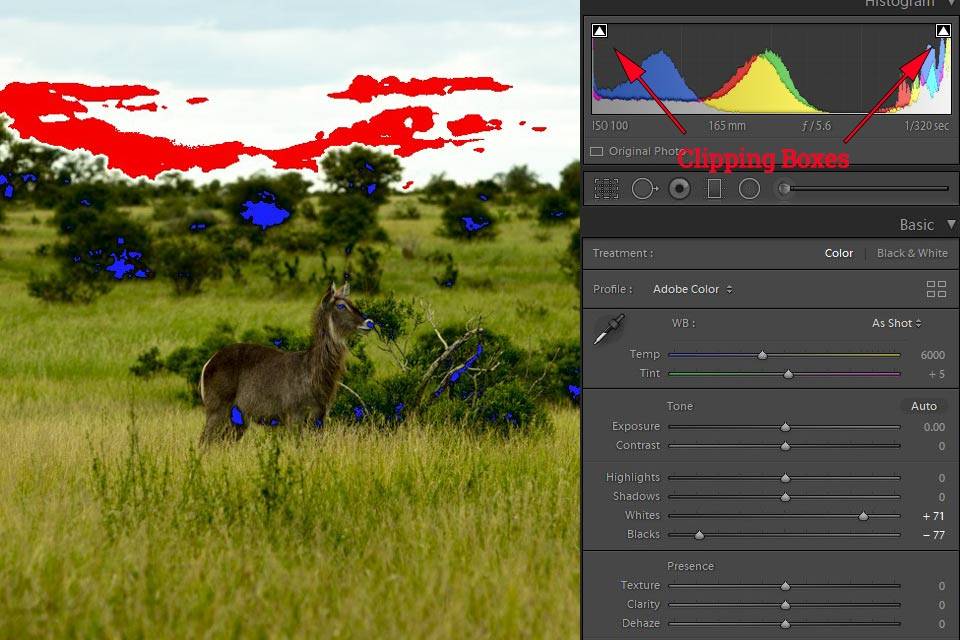Click the Auto tone button
This screenshot has width=960, height=640.
(x=923, y=406)
